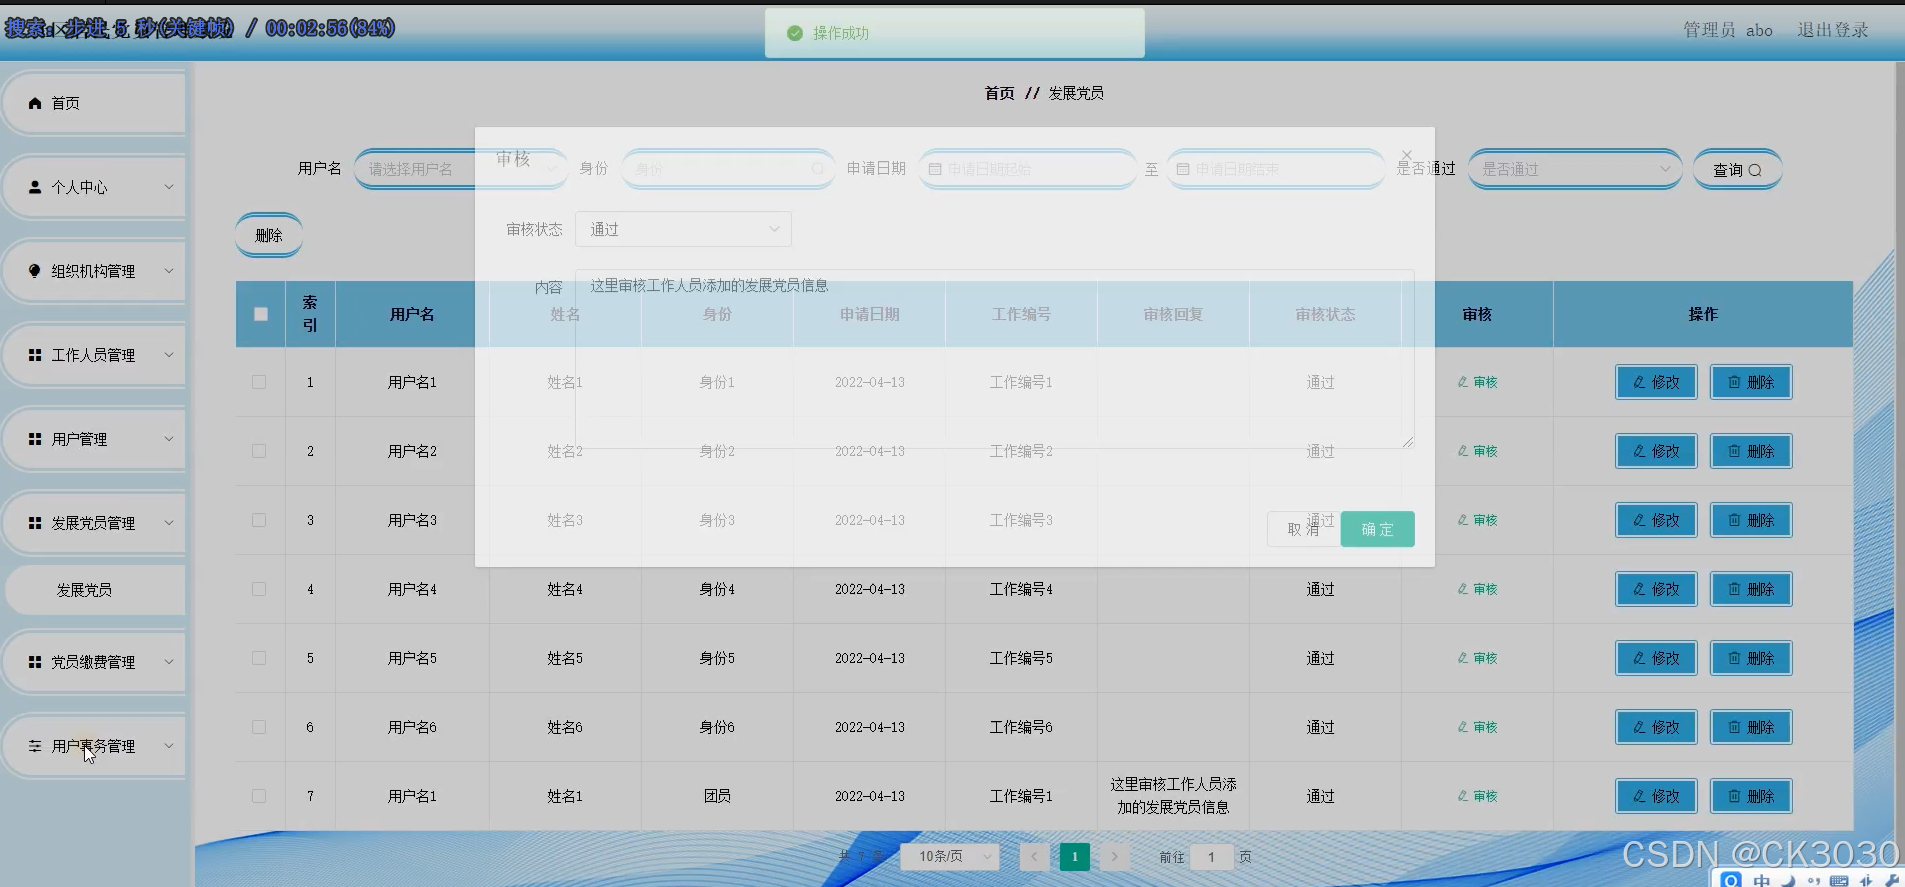Open the 申请日期 end date picker
Viewport: 1905px width, 887px height.
coord(1275,169)
